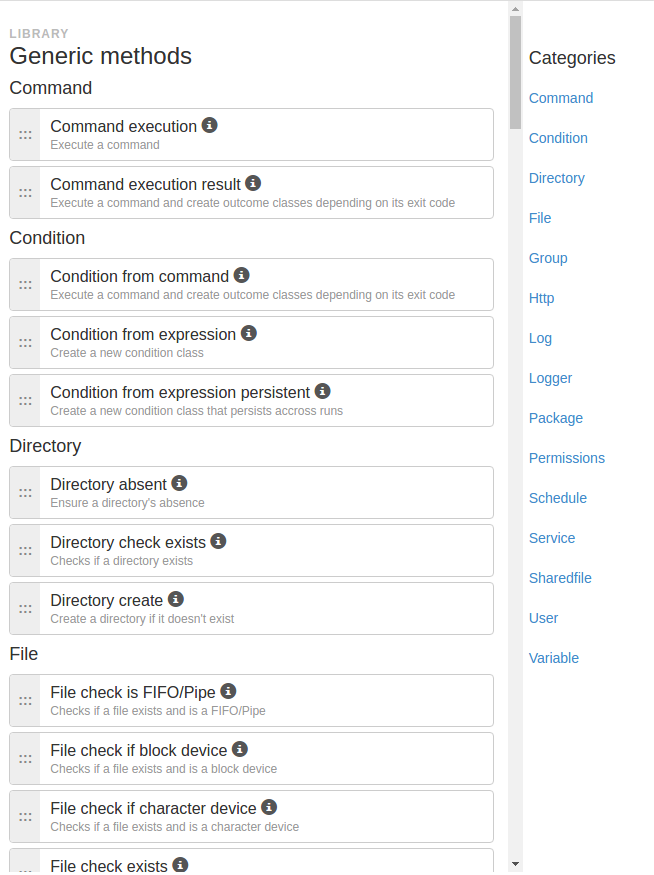Click drag handle of Condition from expression
Image resolution: width=654 pixels, height=875 pixels.
click(x=25, y=343)
